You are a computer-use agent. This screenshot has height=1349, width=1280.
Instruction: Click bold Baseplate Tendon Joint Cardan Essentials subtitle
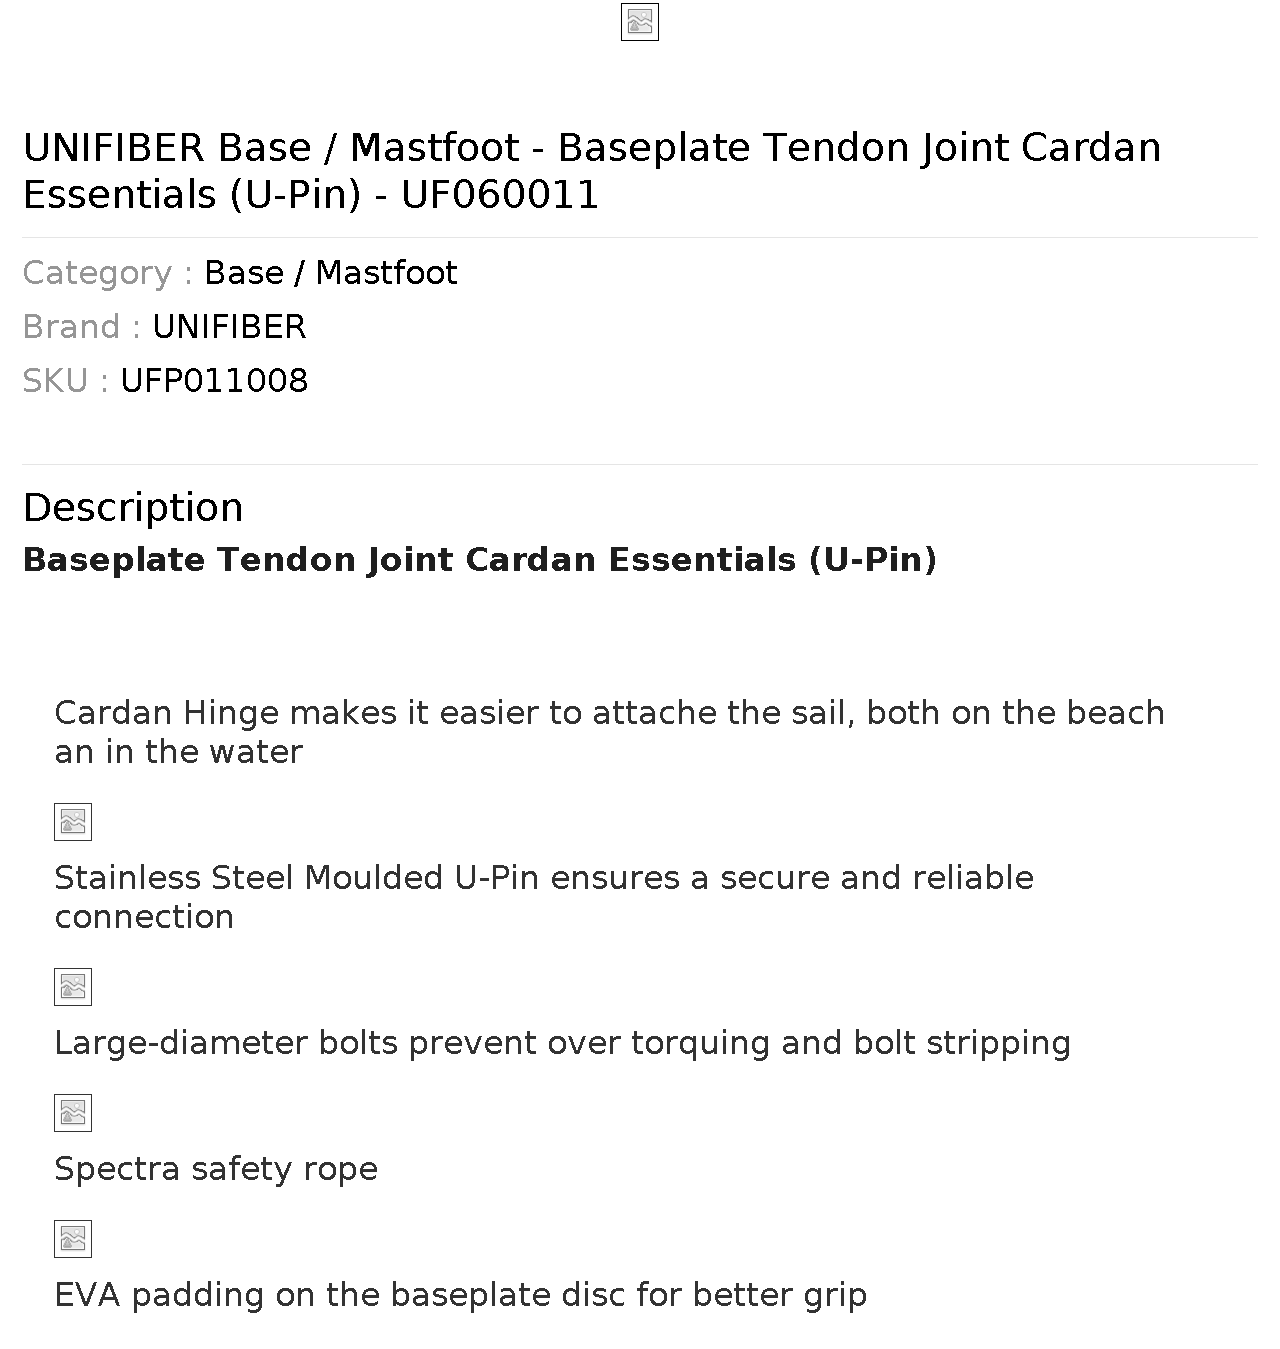[x=480, y=560]
